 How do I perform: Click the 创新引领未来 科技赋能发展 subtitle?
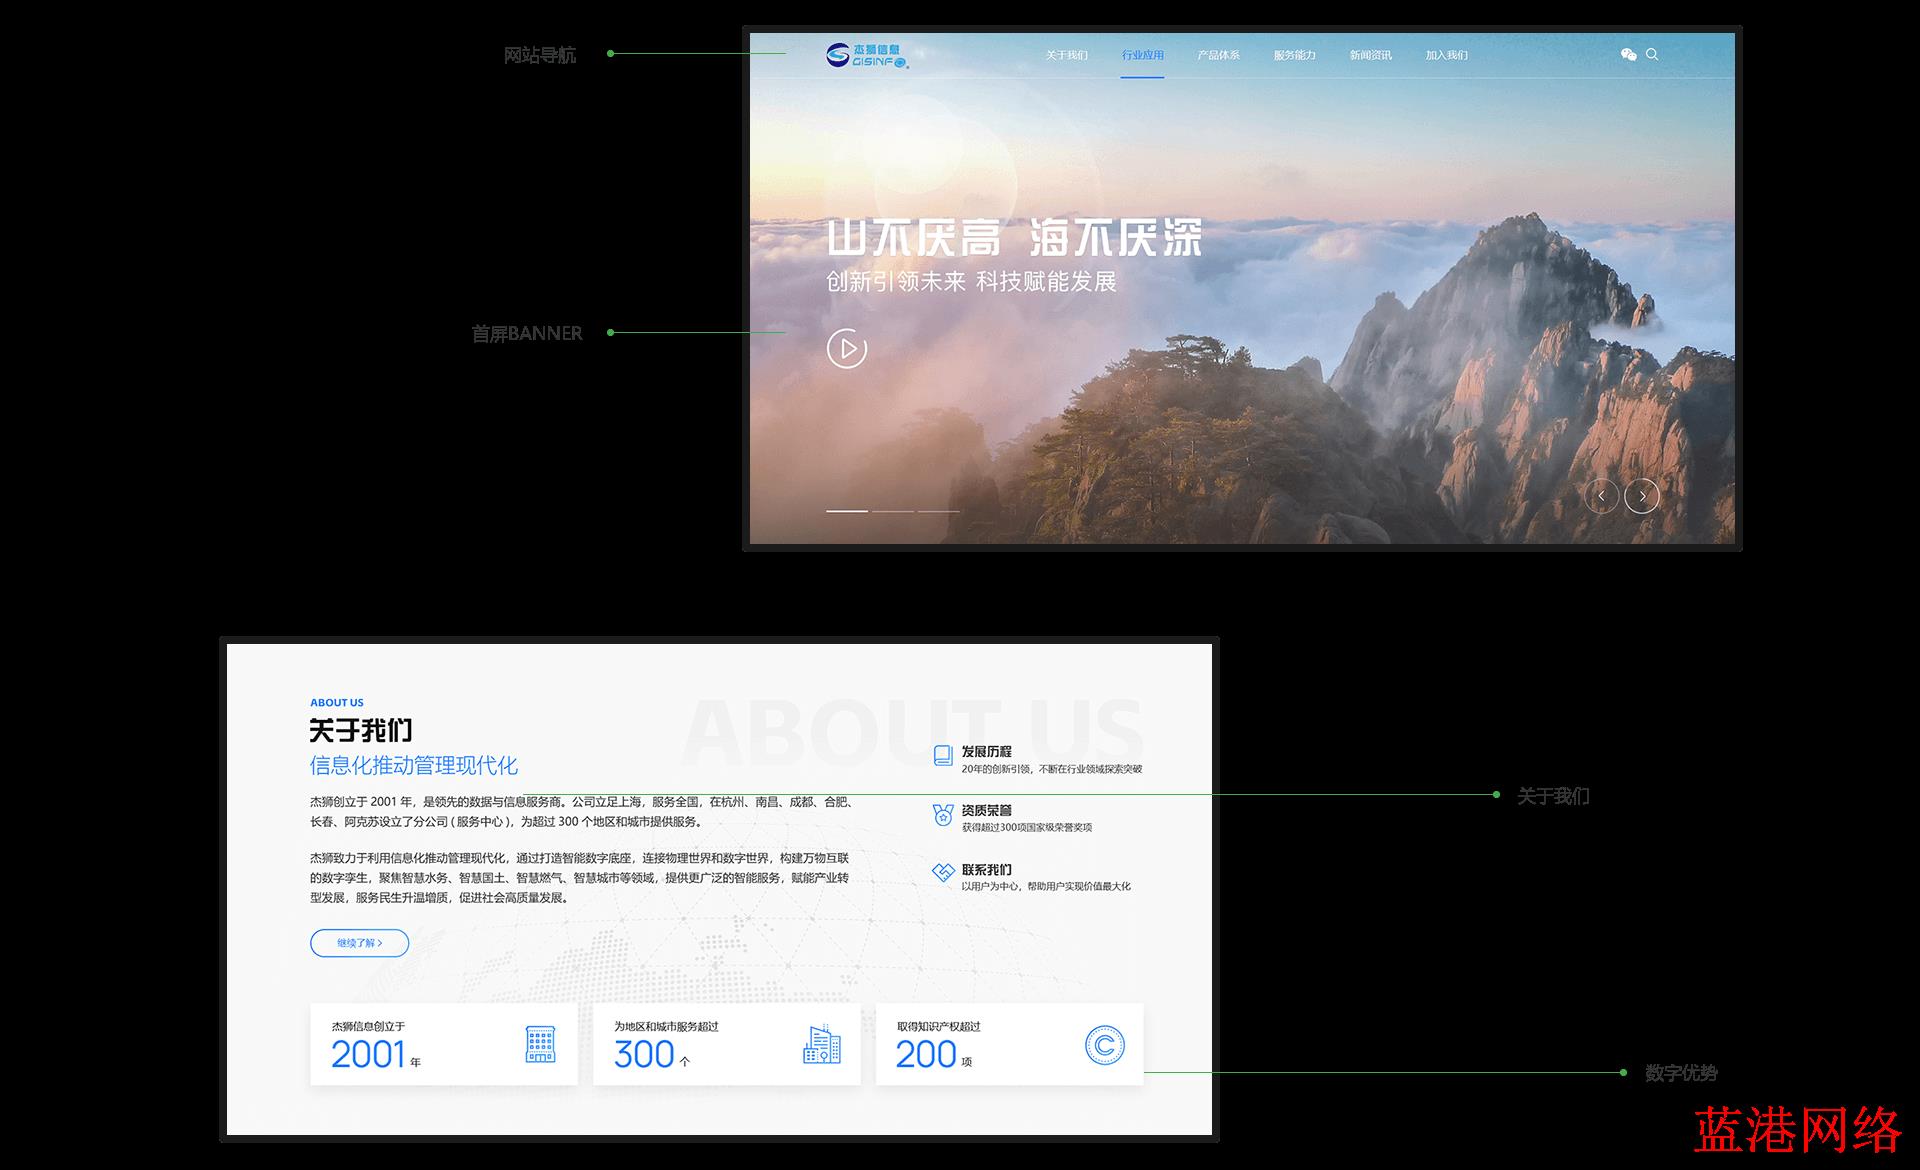click(971, 282)
